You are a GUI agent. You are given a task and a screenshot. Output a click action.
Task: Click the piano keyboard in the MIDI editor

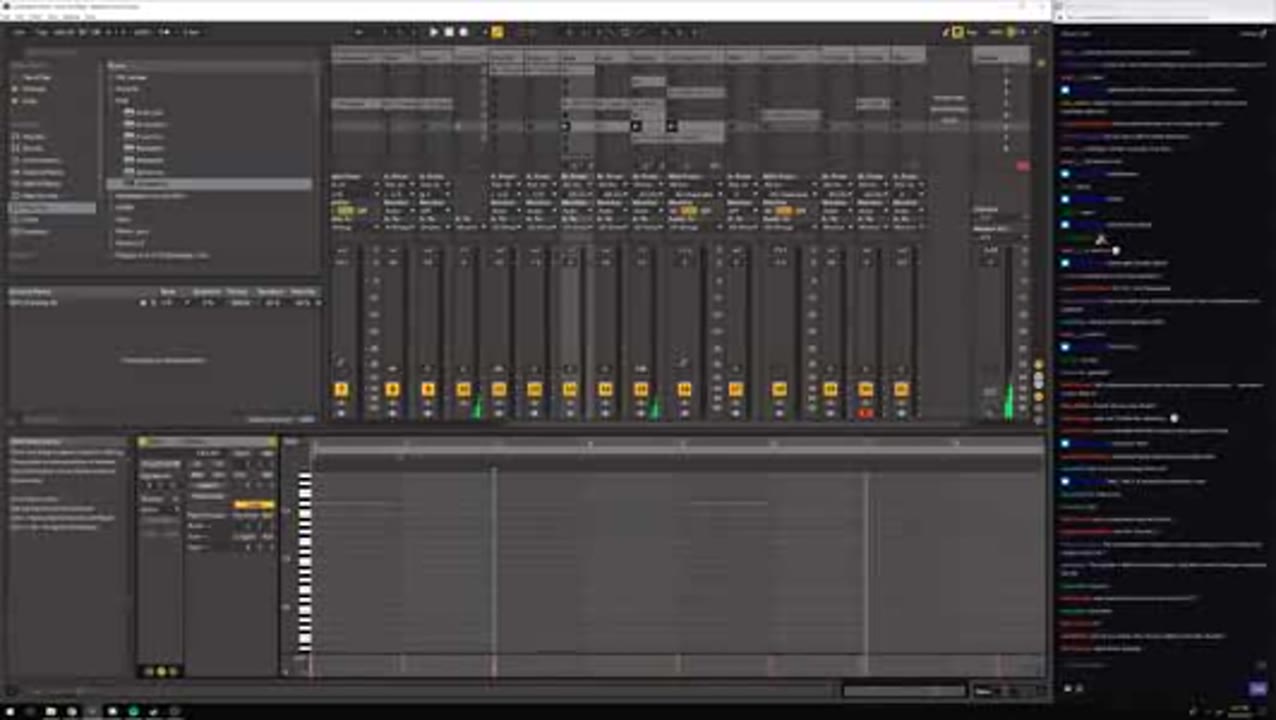[x=305, y=562]
